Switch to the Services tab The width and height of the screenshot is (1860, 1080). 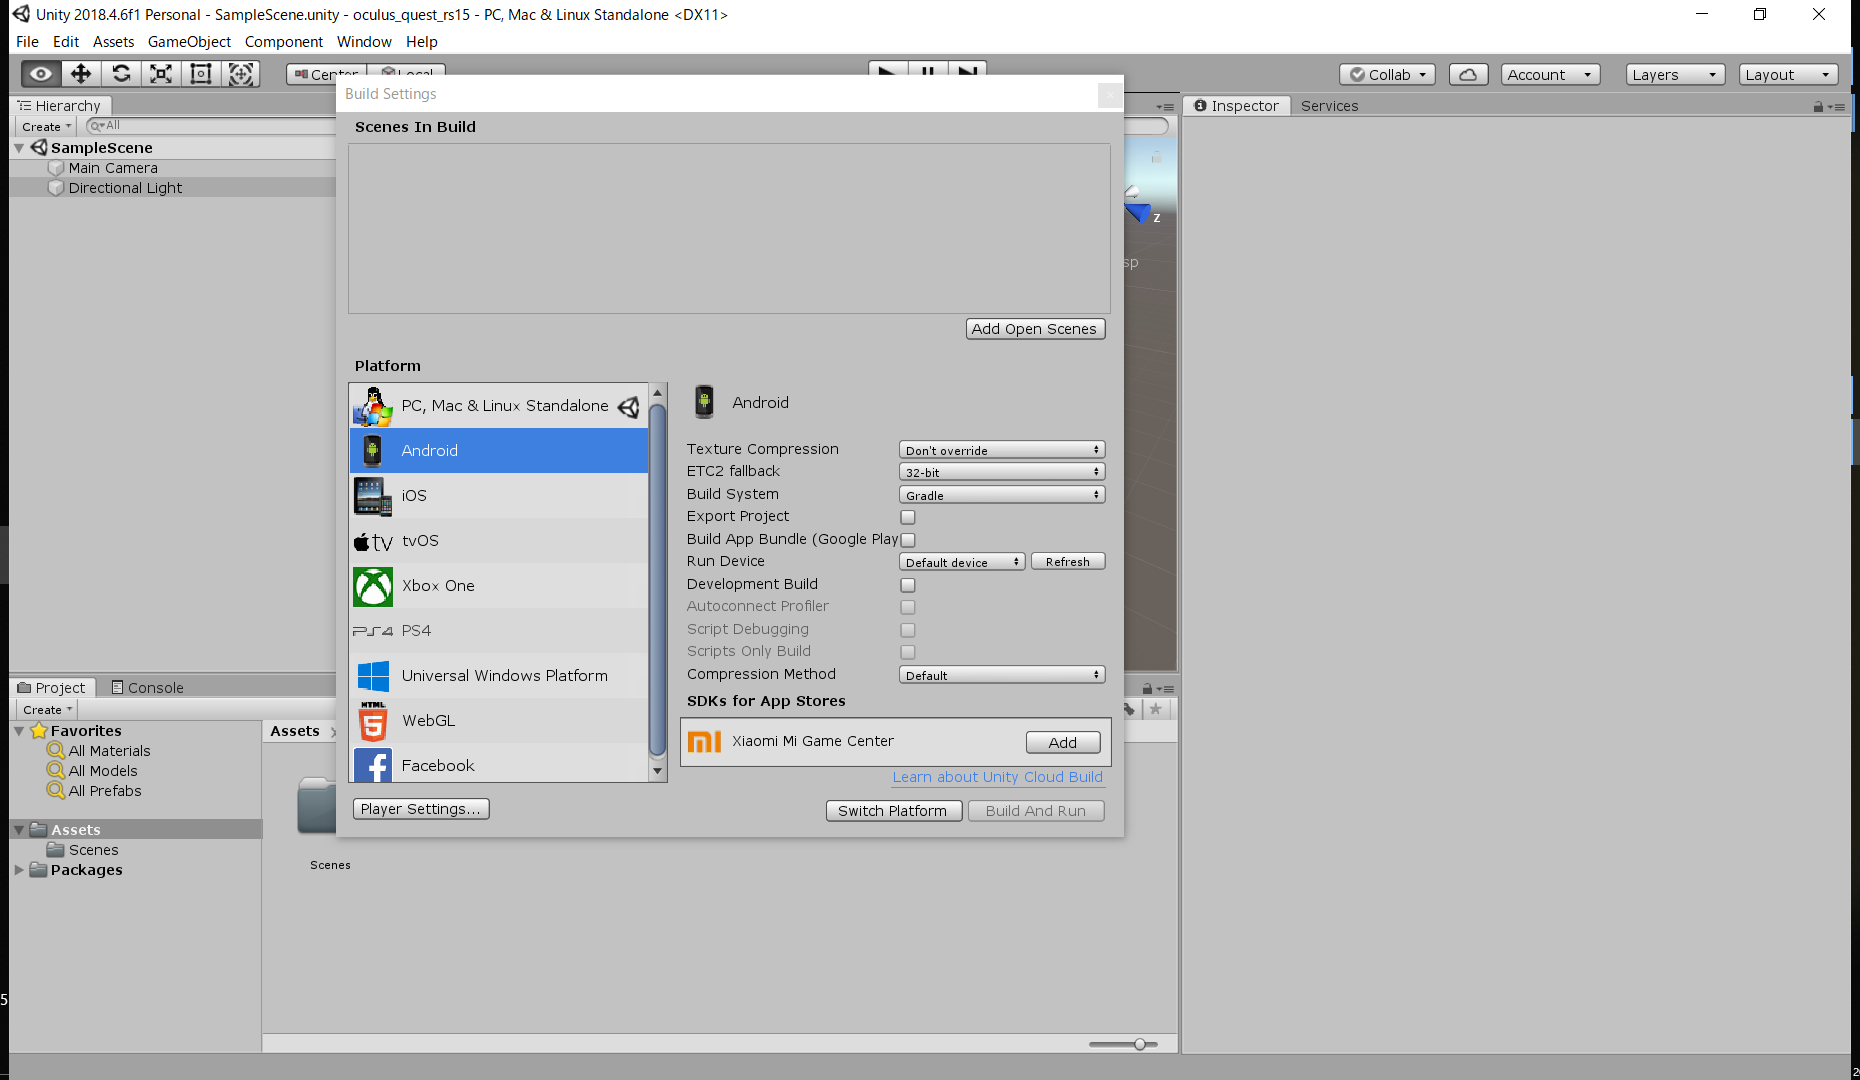[1329, 106]
